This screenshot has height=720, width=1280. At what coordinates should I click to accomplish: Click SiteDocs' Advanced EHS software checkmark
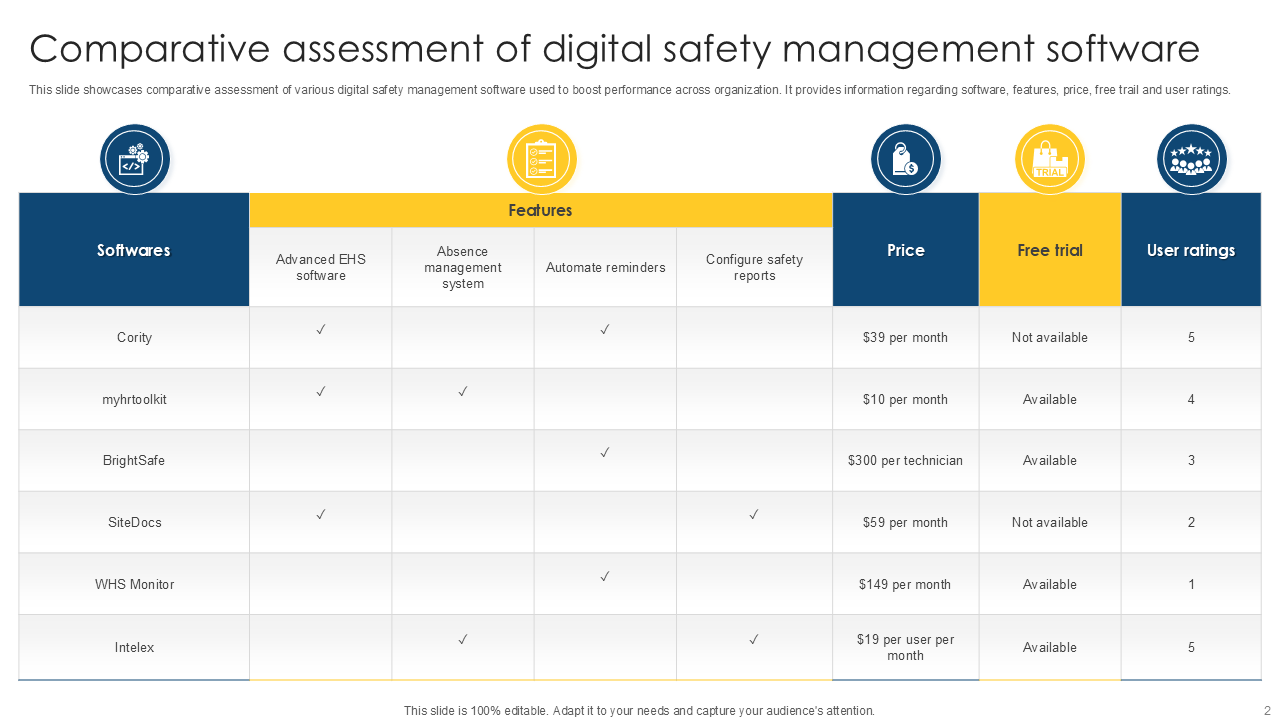coord(321,514)
